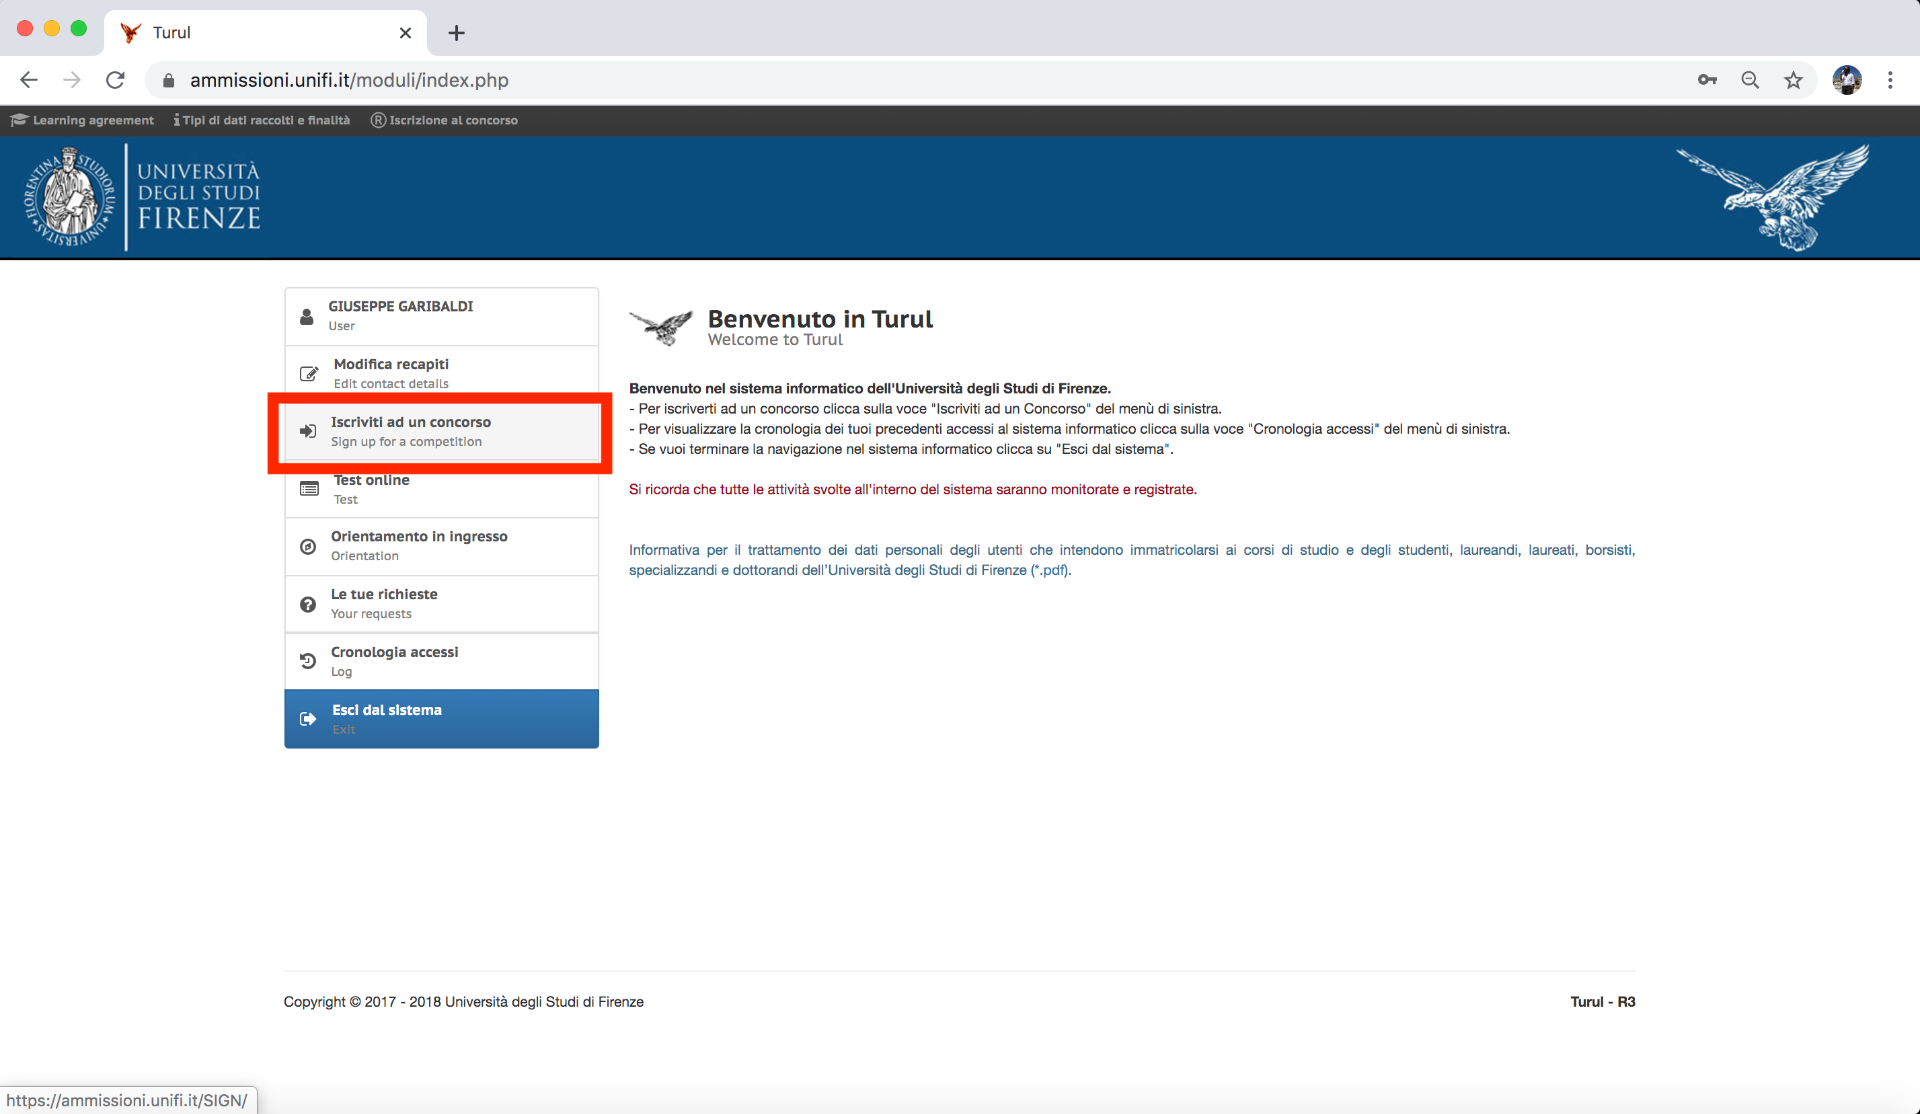Click the question mark requests icon
The height and width of the screenshot is (1114, 1920).
(308, 604)
